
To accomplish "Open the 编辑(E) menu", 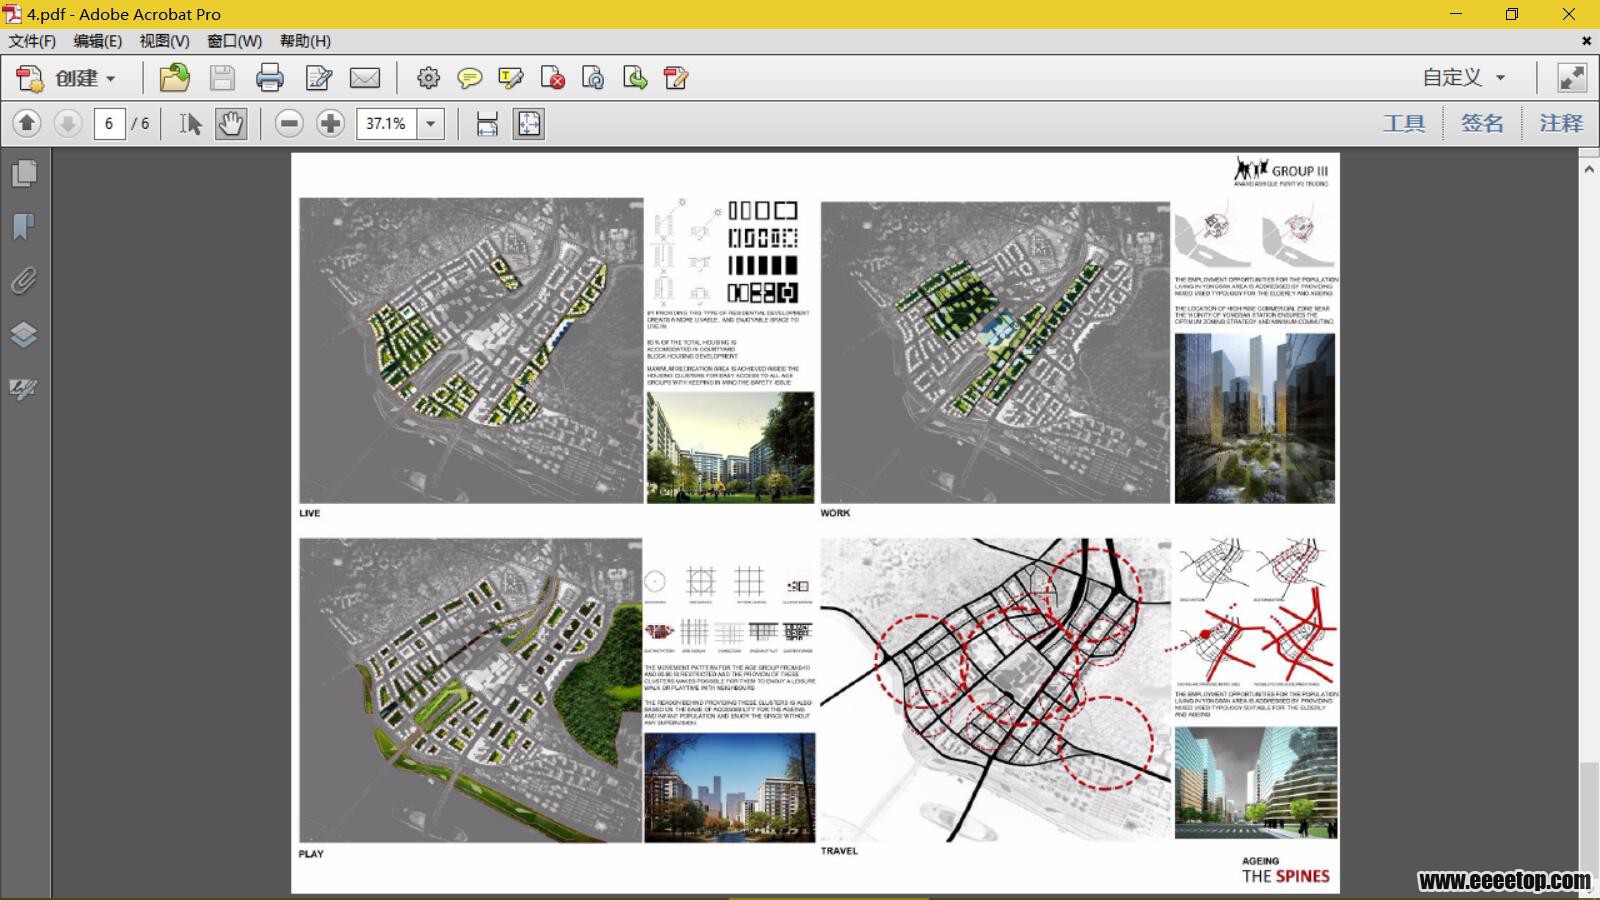I will [97, 41].
